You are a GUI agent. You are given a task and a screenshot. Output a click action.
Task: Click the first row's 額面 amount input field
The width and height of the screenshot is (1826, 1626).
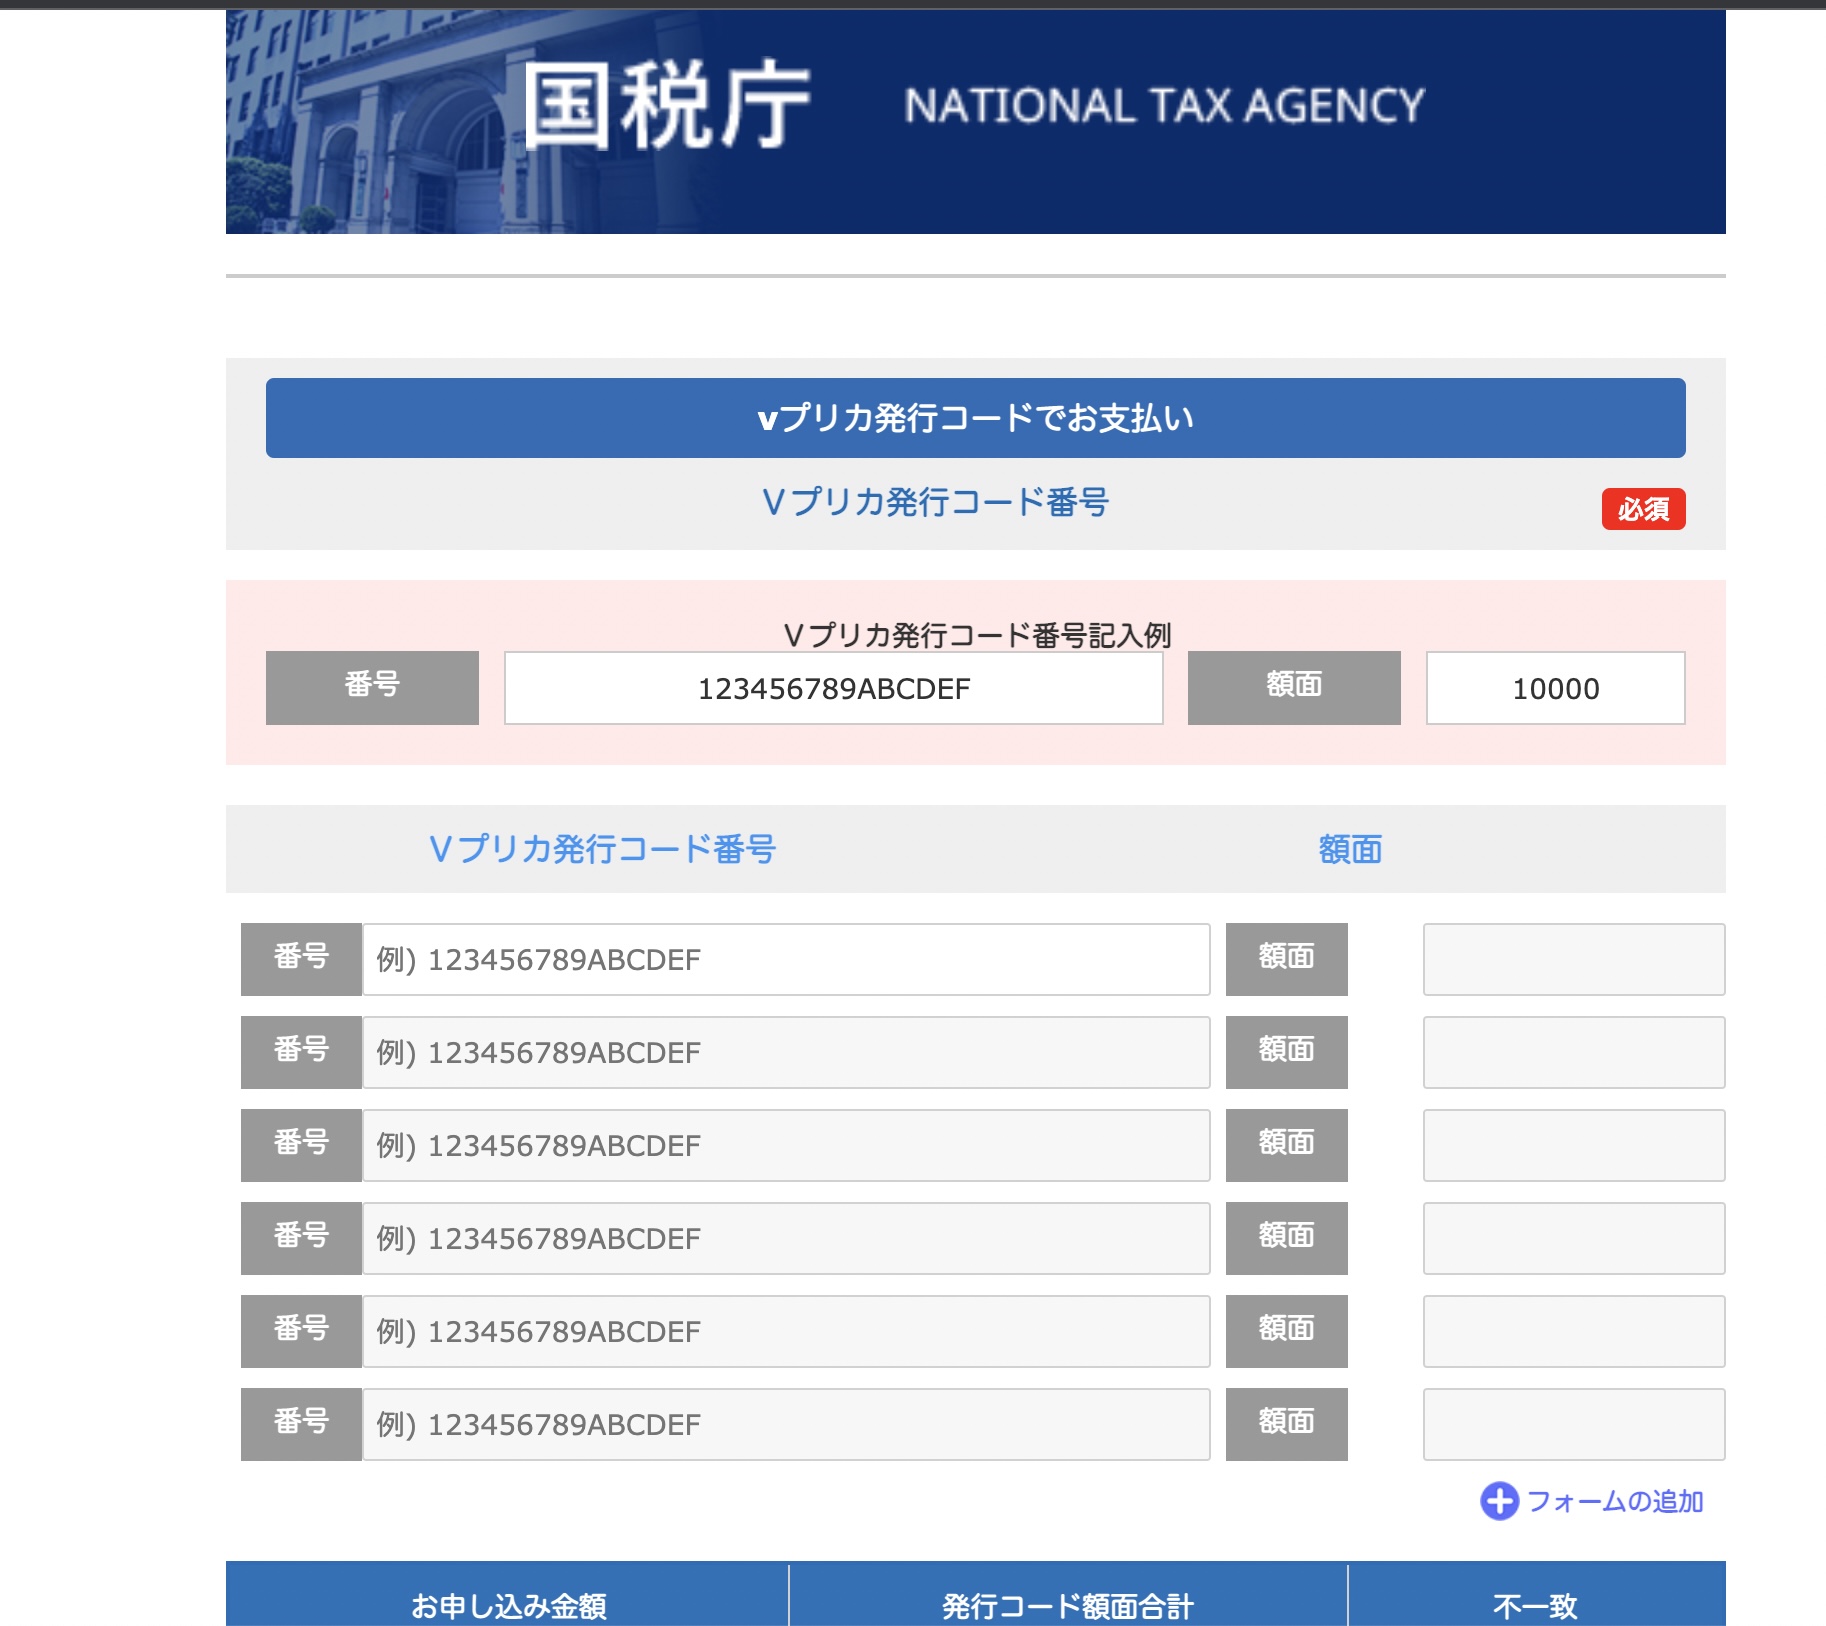pyautogui.click(x=1574, y=959)
